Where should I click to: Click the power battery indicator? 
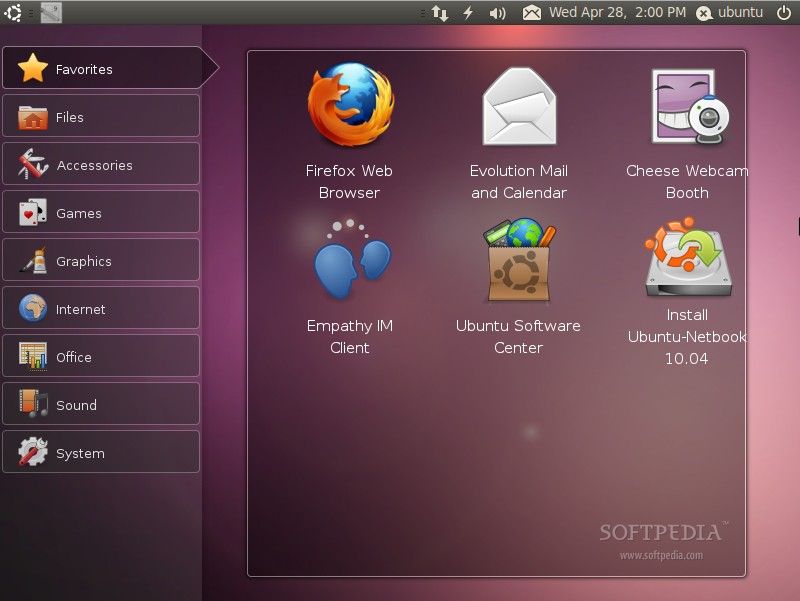[468, 12]
